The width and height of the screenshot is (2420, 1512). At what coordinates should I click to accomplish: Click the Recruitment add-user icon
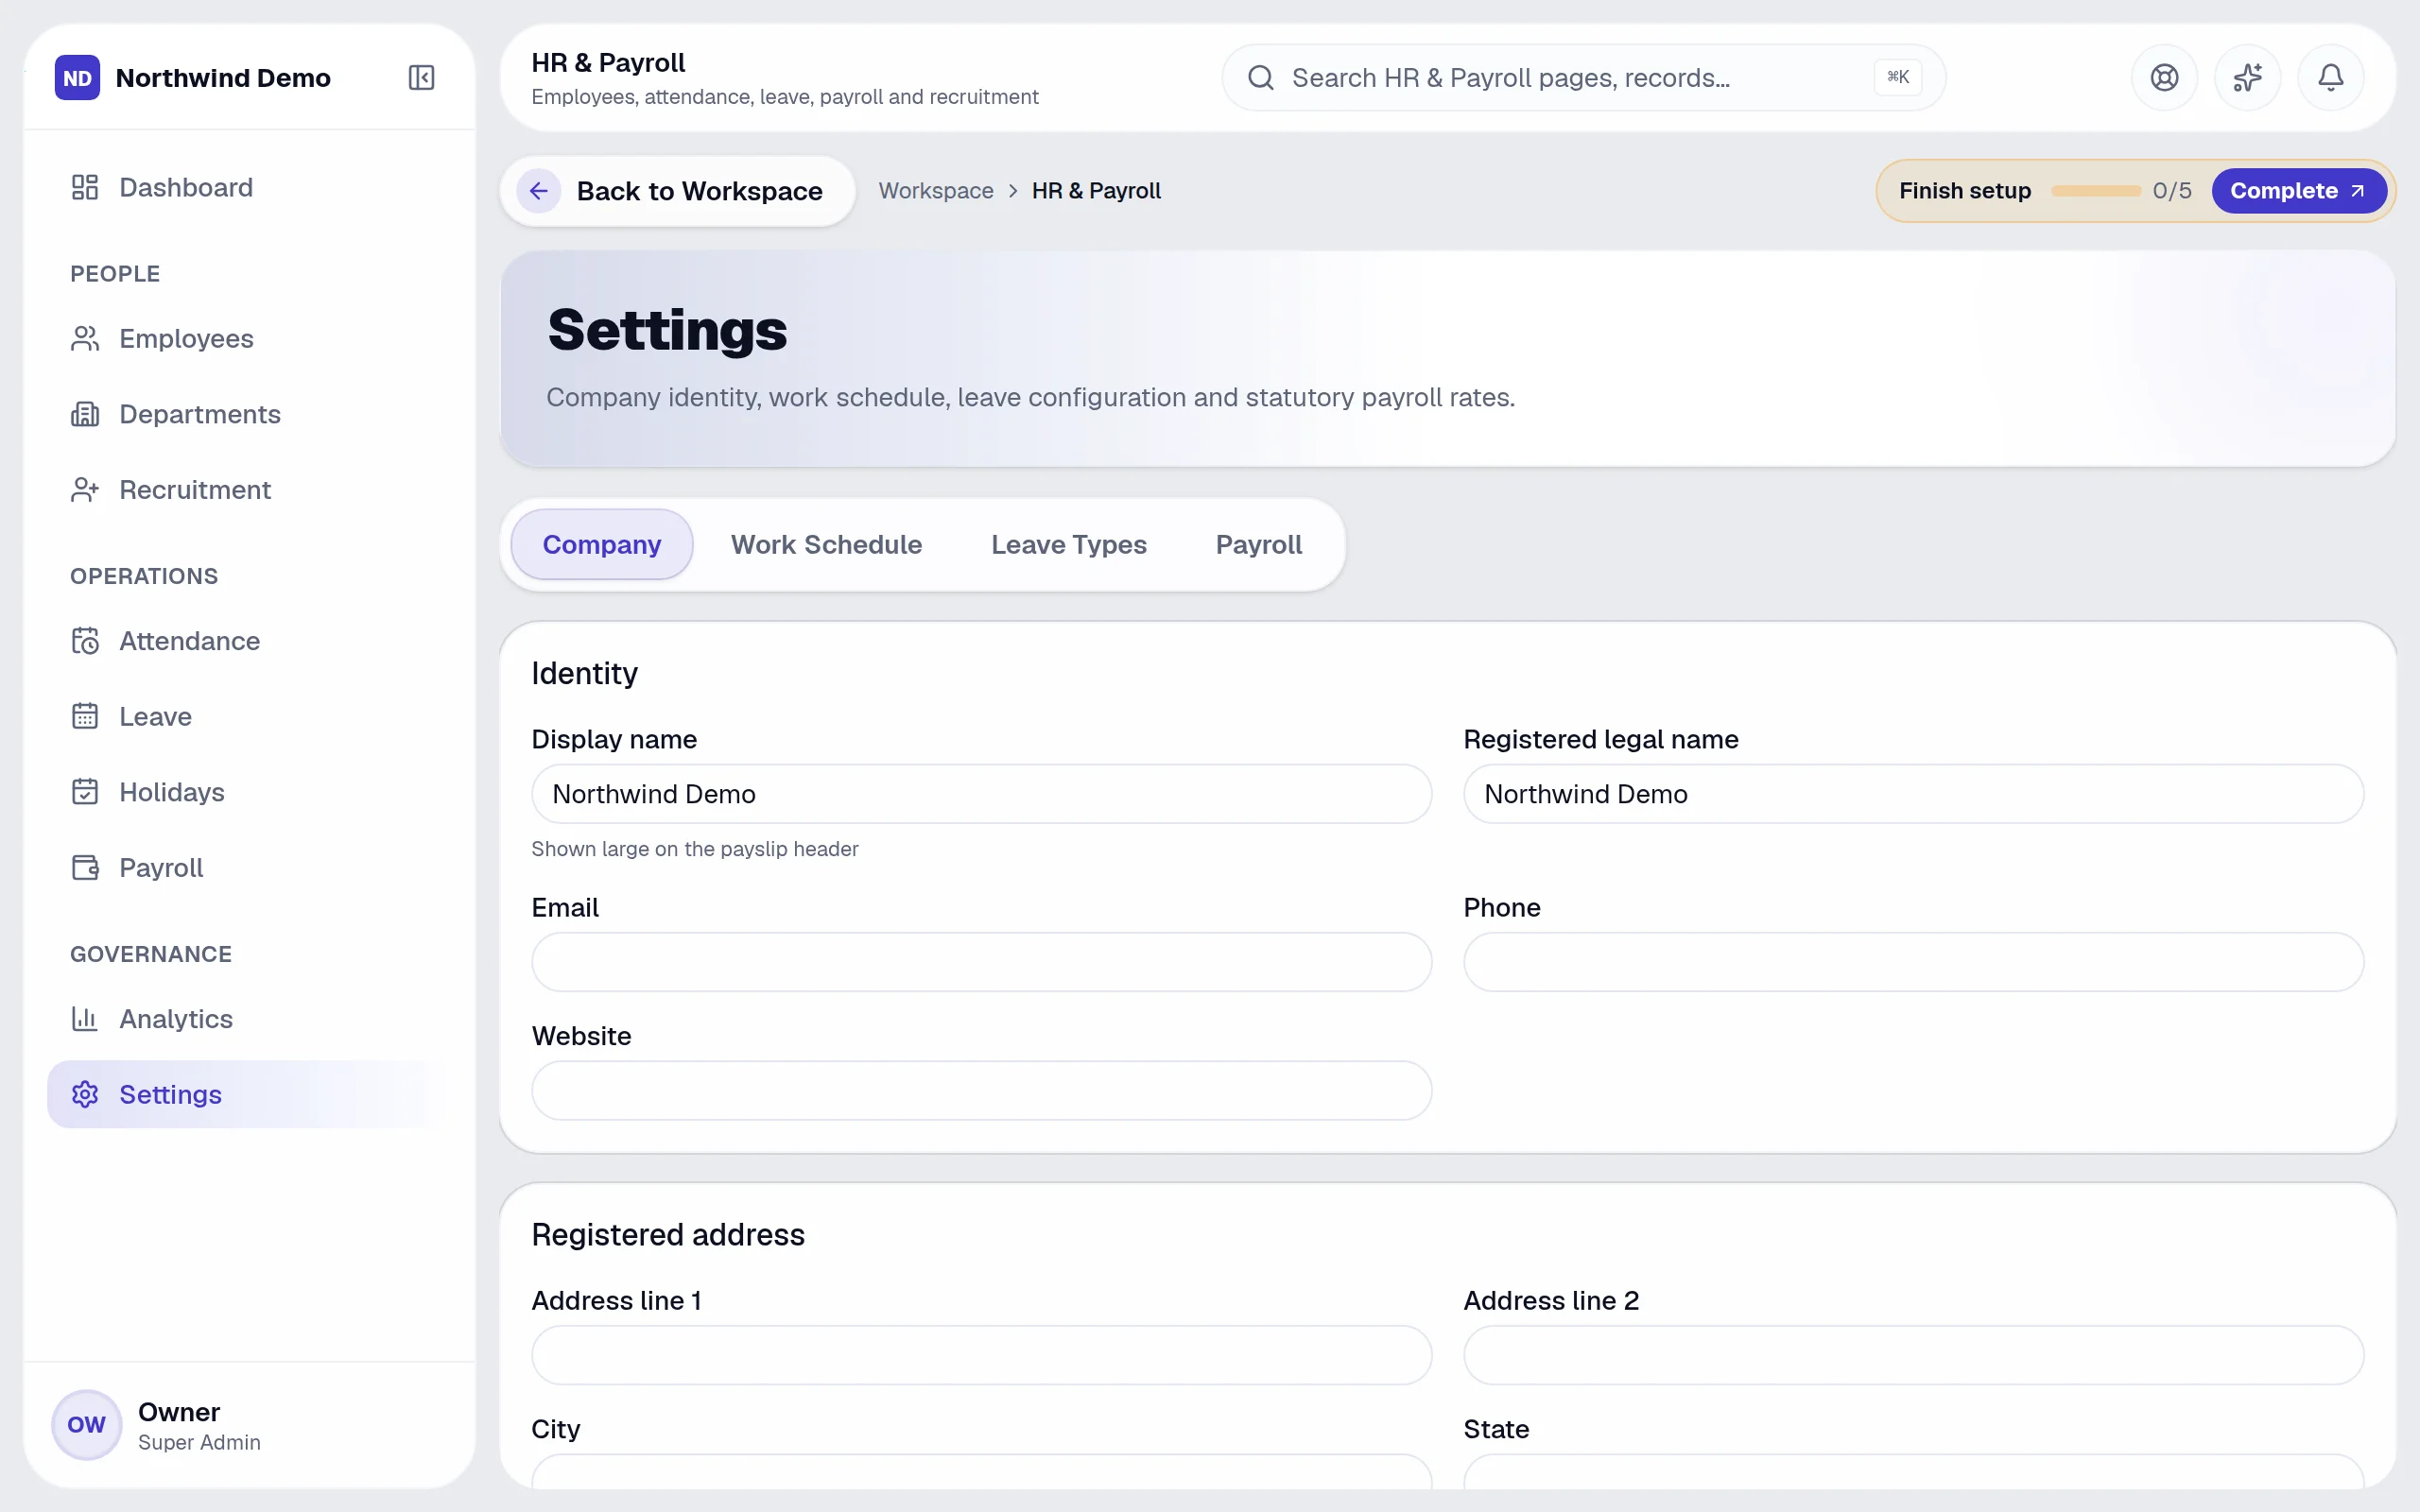pos(85,489)
